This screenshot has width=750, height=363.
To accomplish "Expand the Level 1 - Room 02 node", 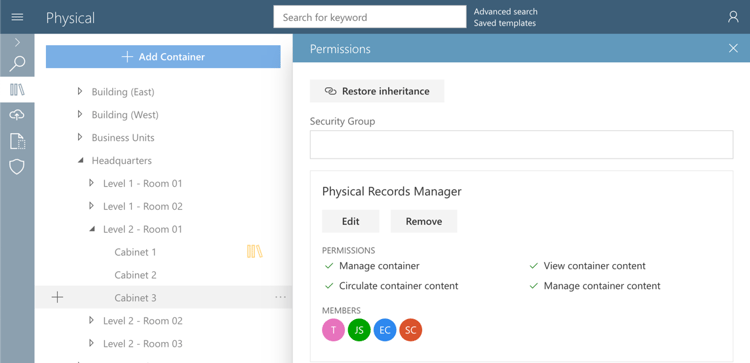I will 91,206.
